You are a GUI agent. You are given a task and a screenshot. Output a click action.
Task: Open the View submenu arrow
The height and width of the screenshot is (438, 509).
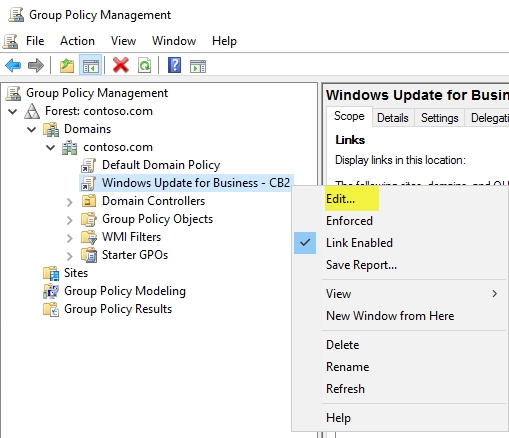point(495,294)
